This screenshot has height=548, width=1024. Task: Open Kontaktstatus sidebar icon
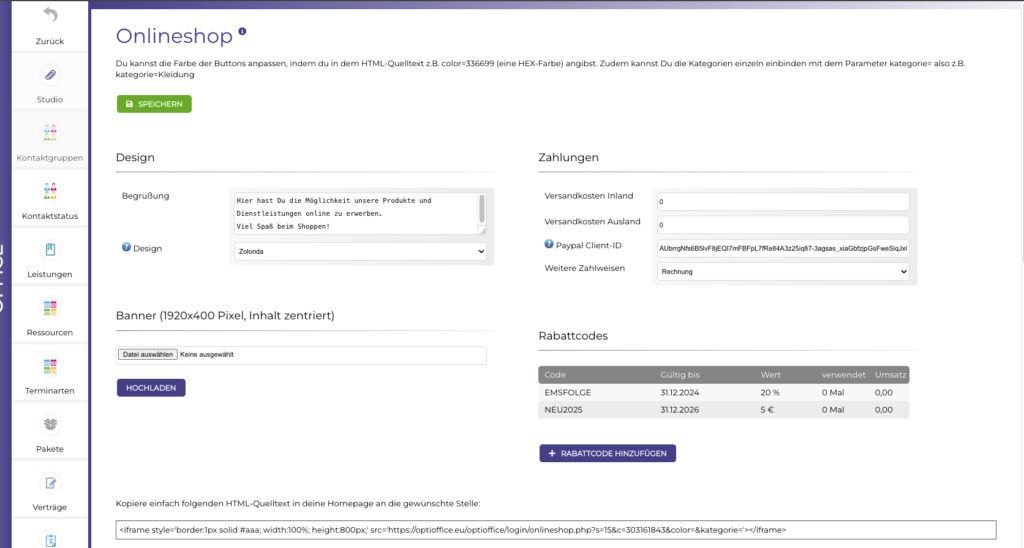50,191
